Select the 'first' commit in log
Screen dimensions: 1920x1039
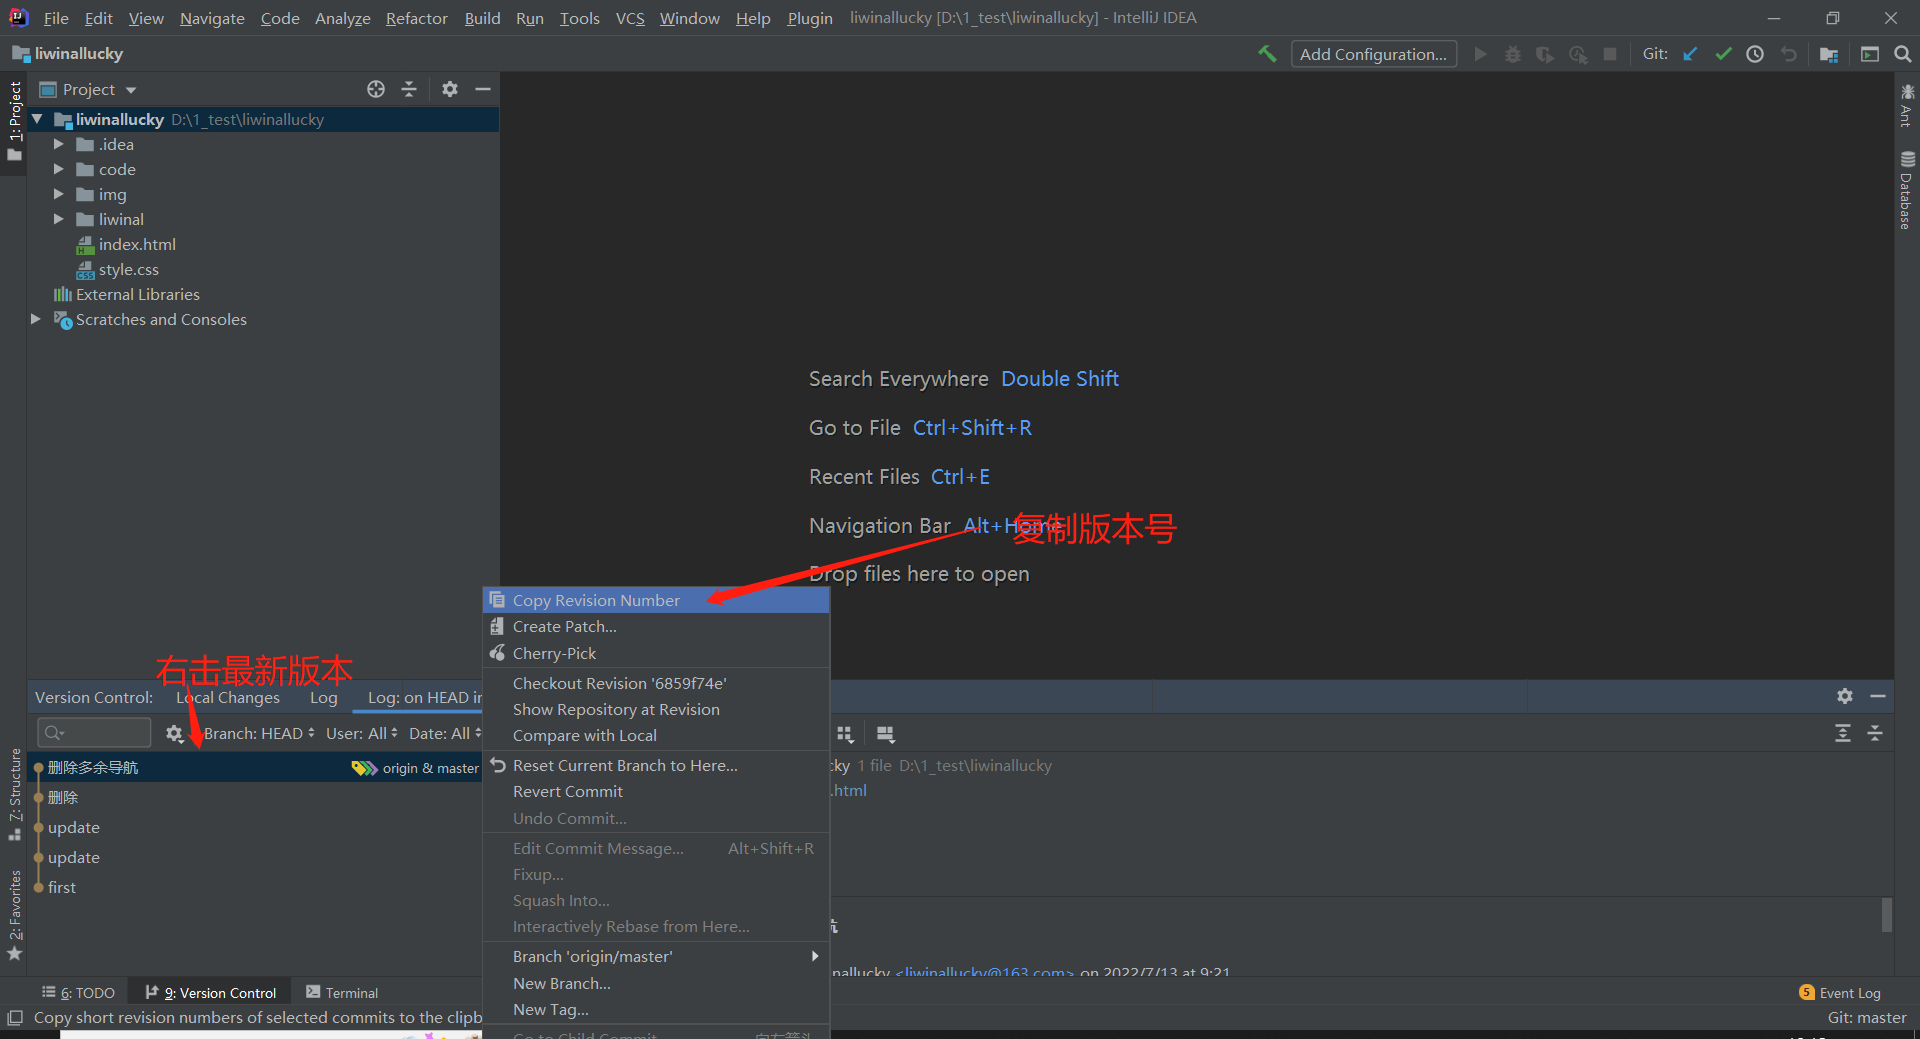click(61, 887)
